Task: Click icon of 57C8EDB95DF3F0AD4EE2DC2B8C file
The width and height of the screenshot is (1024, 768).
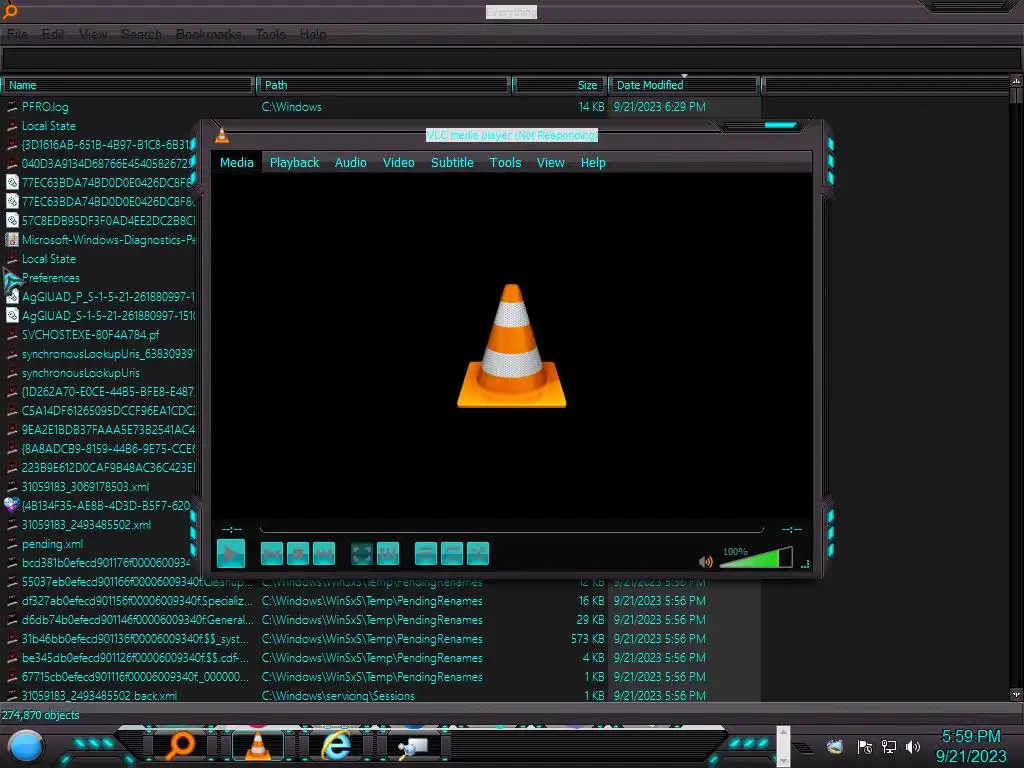Action: click(x=12, y=221)
